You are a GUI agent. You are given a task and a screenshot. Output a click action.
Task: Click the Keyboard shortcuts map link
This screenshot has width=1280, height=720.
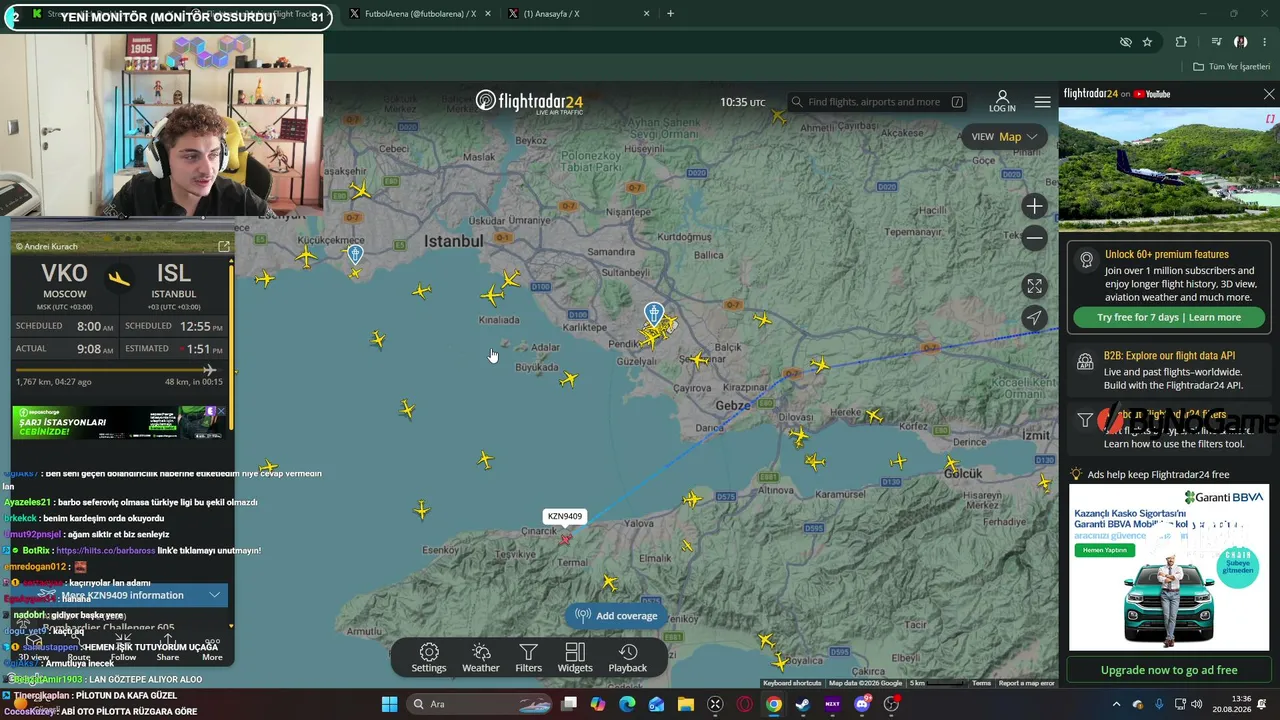pyautogui.click(x=792, y=683)
